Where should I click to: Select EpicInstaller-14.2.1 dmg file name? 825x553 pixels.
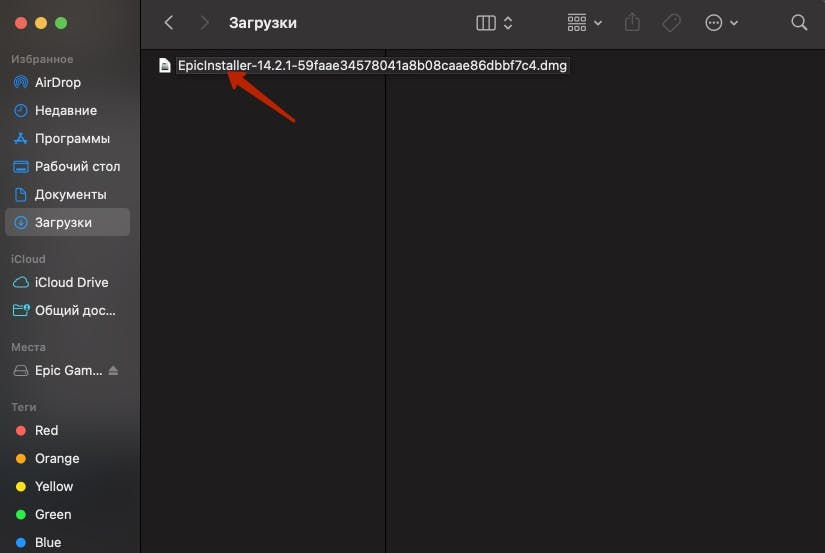(x=372, y=65)
